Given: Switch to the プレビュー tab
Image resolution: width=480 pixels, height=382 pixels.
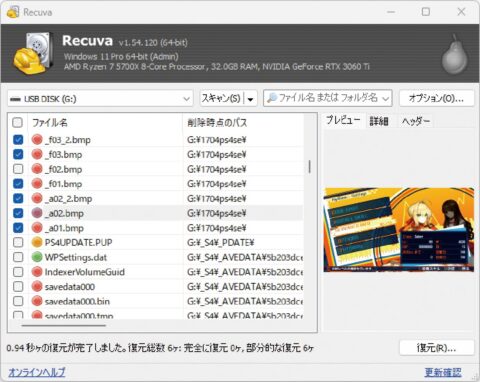Looking at the screenshot, I should pos(343,120).
